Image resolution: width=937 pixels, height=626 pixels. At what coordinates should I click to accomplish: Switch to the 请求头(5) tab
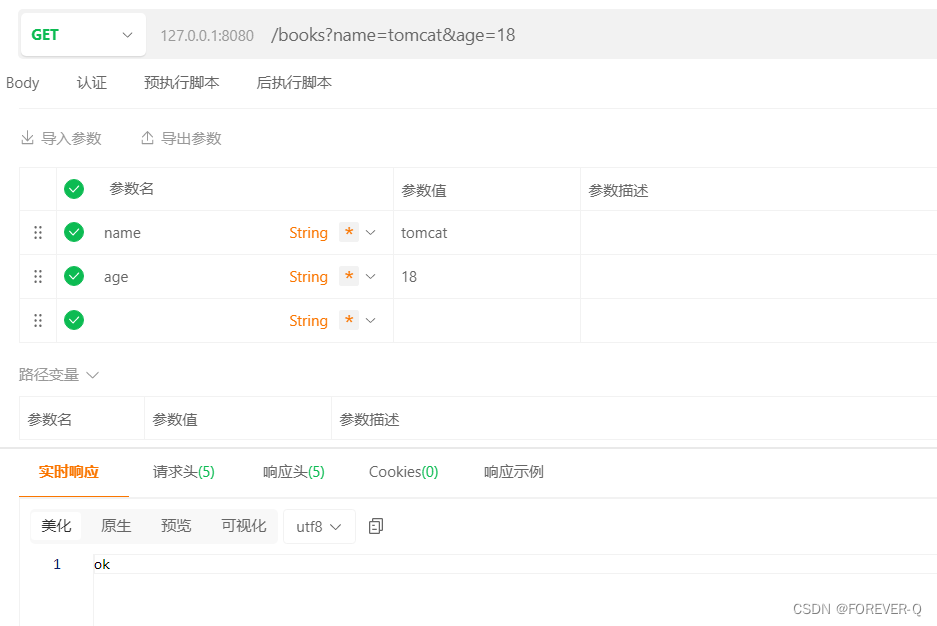point(183,471)
